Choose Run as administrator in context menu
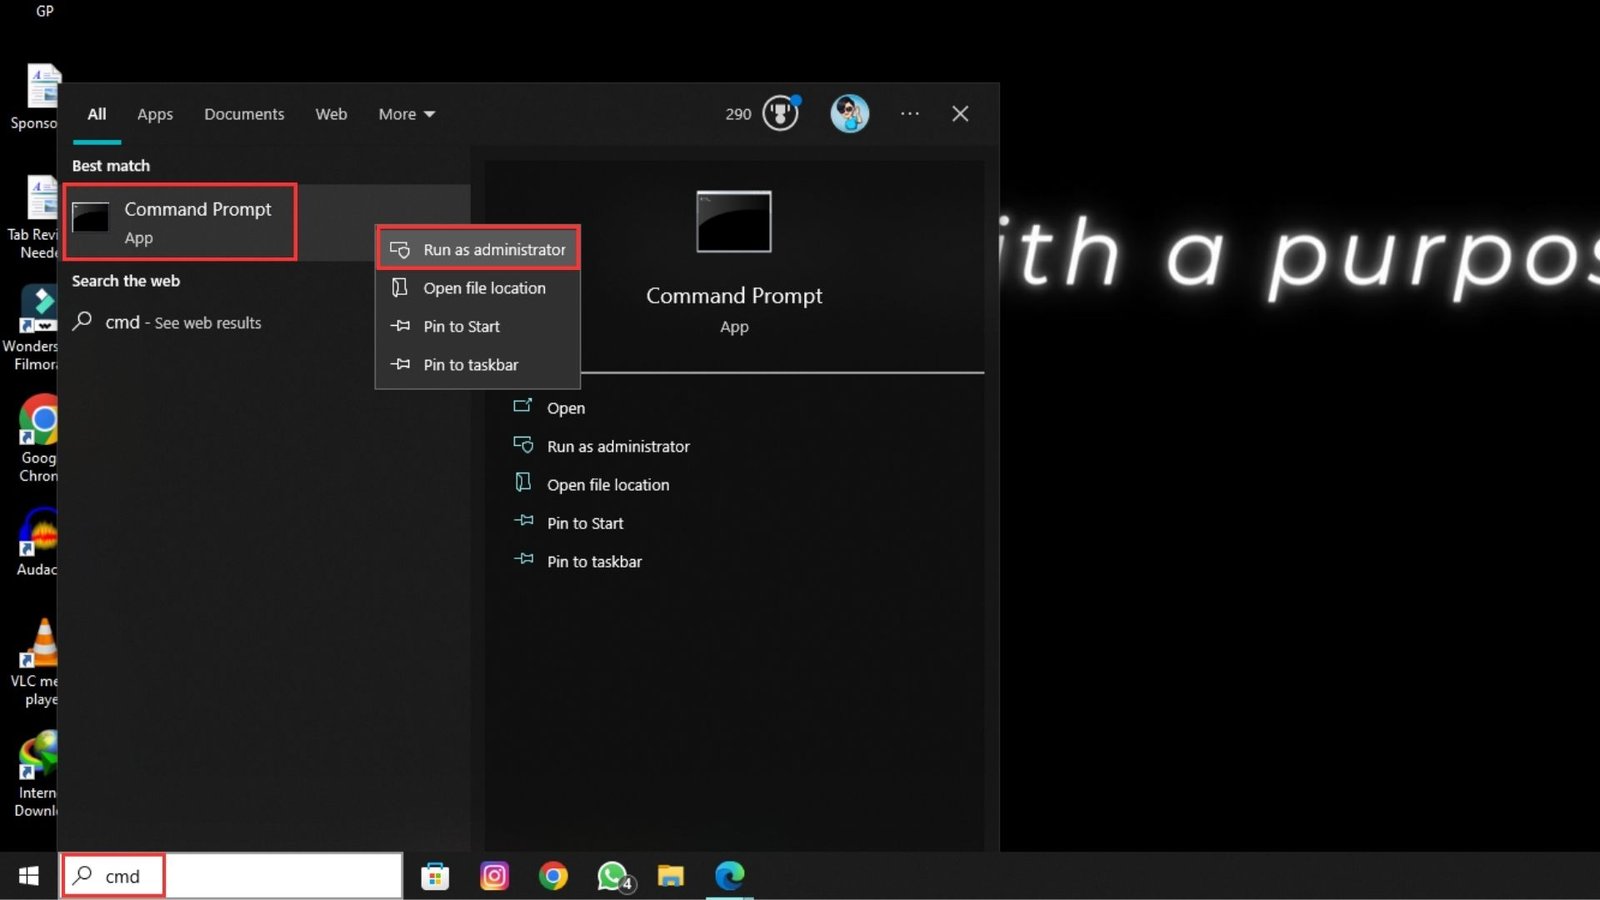Screen dimensions: 1600x900 (478, 249)
